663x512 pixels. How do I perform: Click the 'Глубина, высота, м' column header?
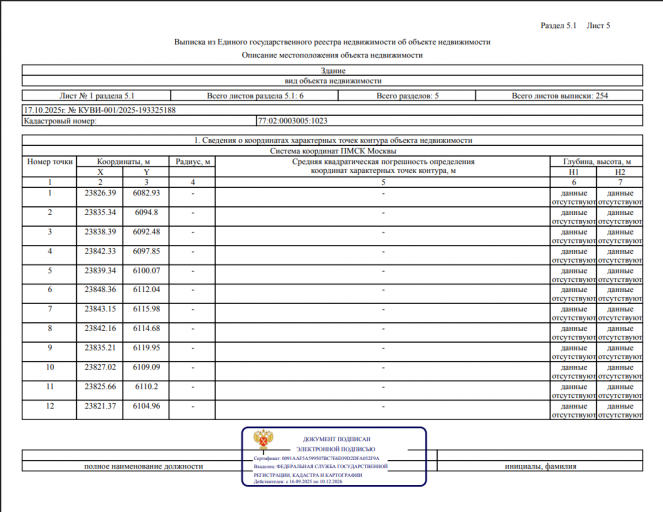pos(597,162)
